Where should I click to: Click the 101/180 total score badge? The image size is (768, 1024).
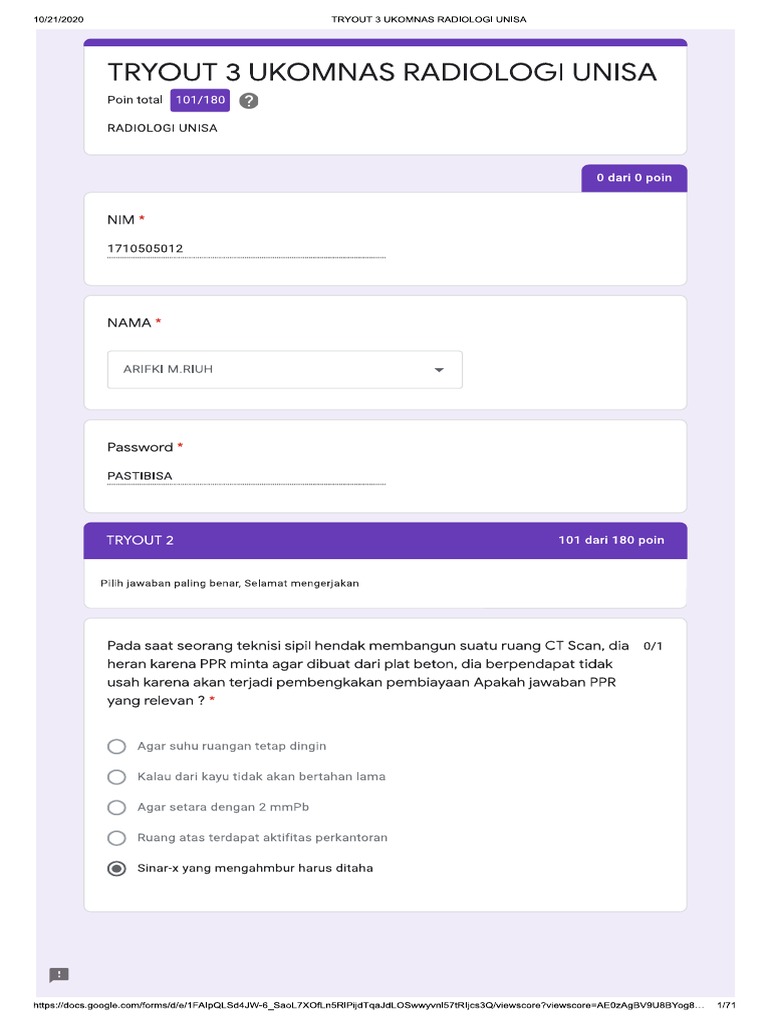200,100
